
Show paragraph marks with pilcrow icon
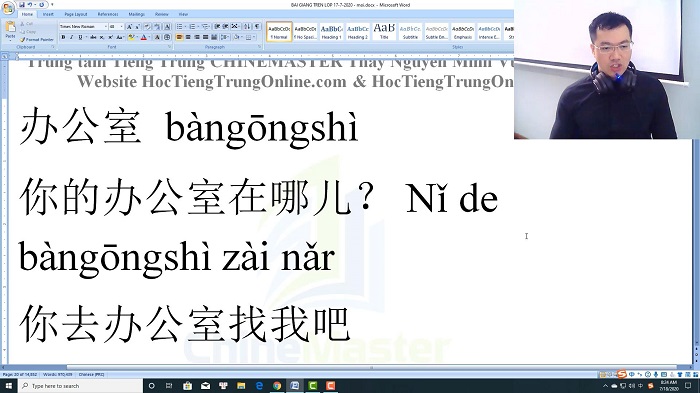[x=257, y=27]
